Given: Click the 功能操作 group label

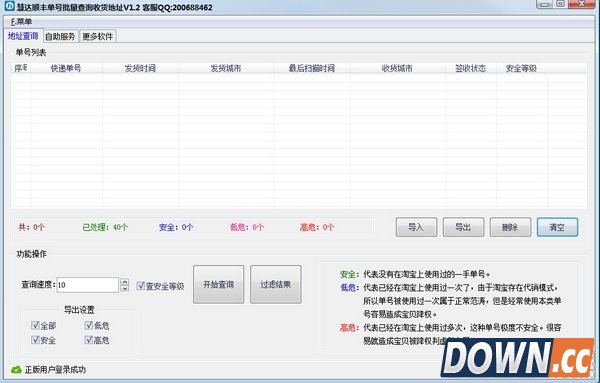Looking at the screenshot, I should 31,254.
